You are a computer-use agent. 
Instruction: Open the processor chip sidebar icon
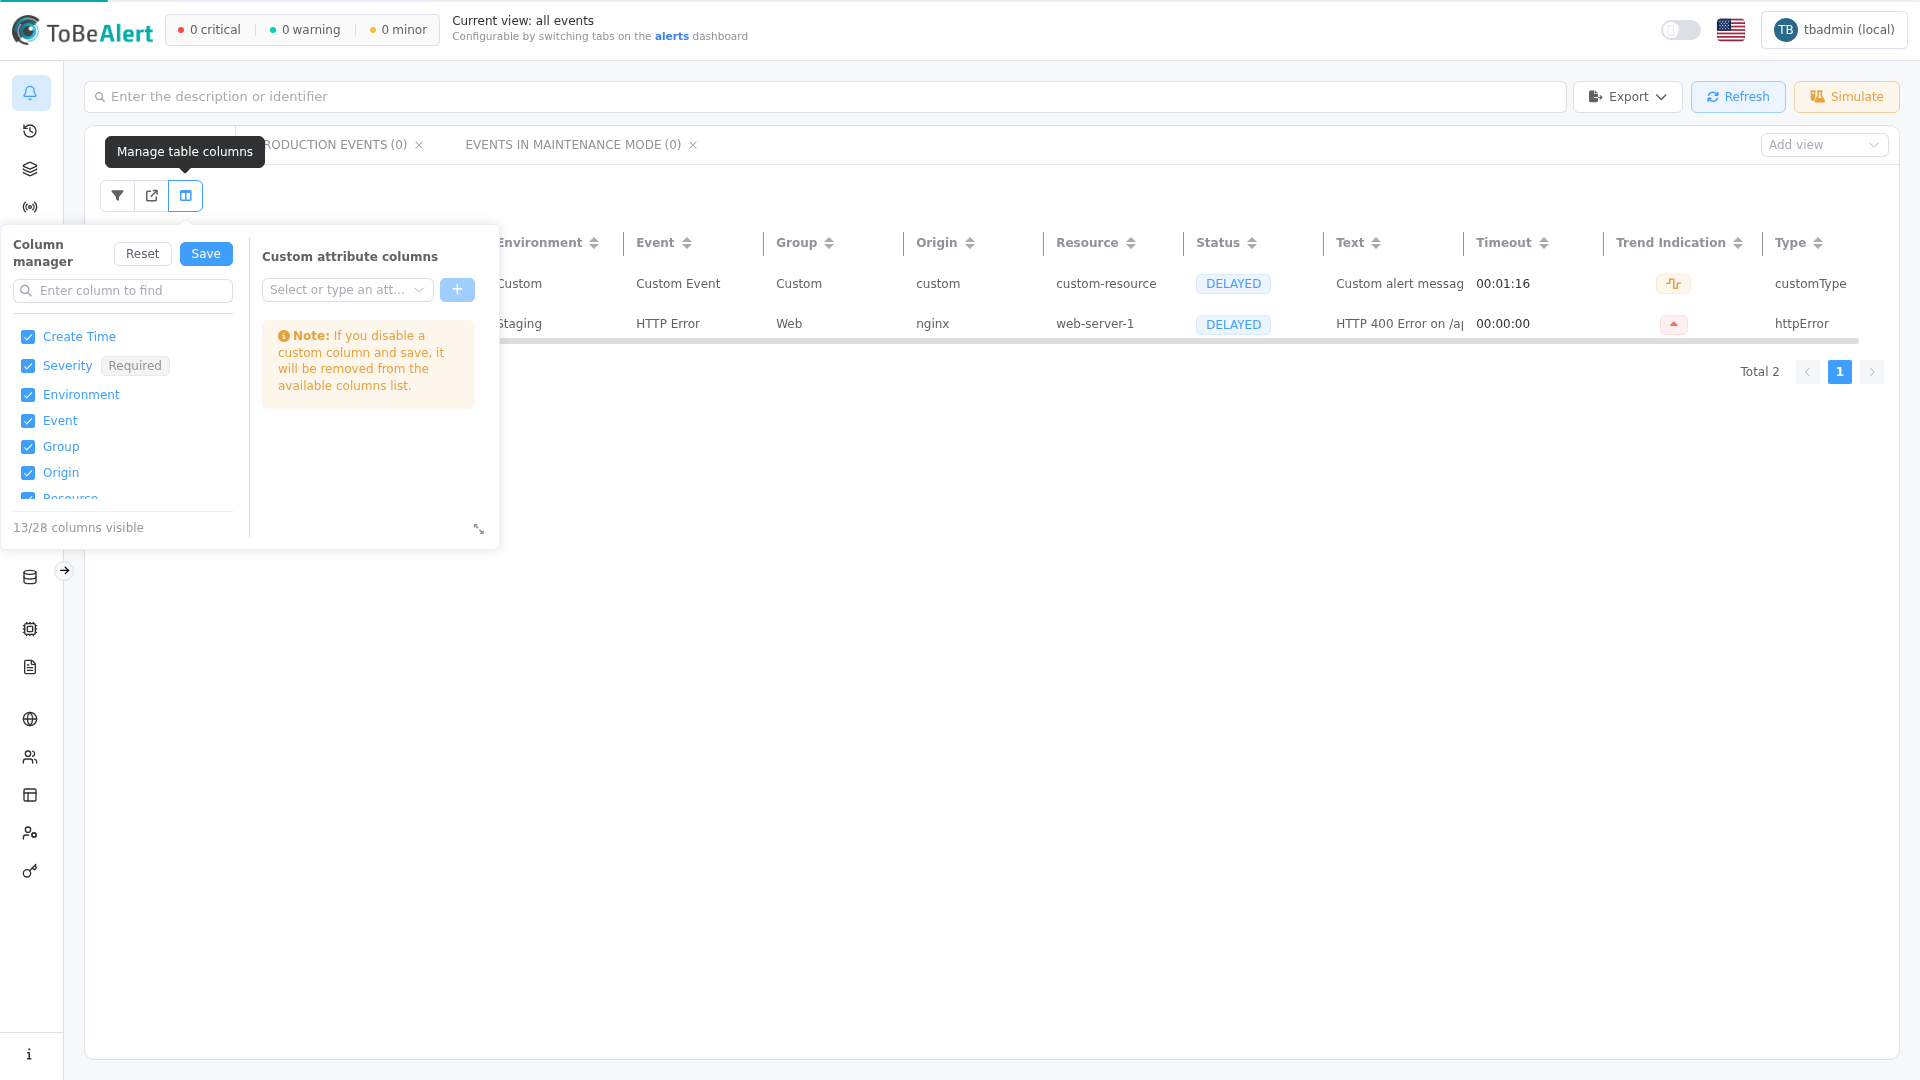(30, 629)
